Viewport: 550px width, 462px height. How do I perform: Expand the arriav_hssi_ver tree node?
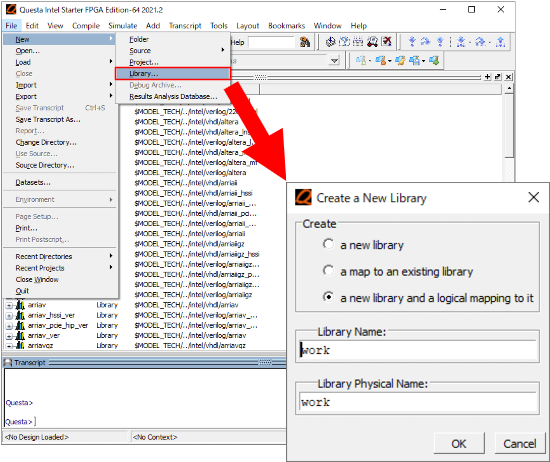pyautogui.click(x=9, y=315)
